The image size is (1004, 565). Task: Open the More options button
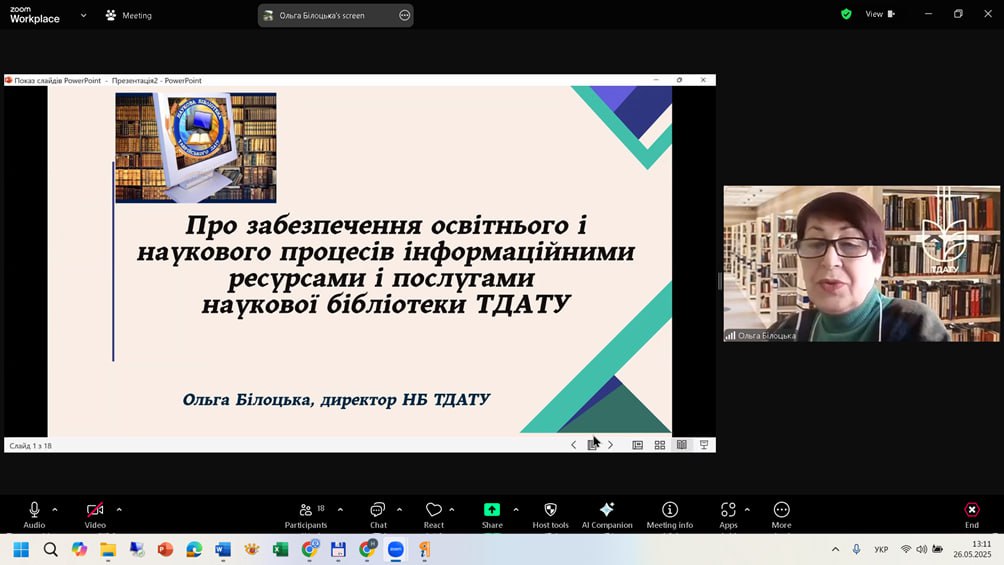[781, 515]
